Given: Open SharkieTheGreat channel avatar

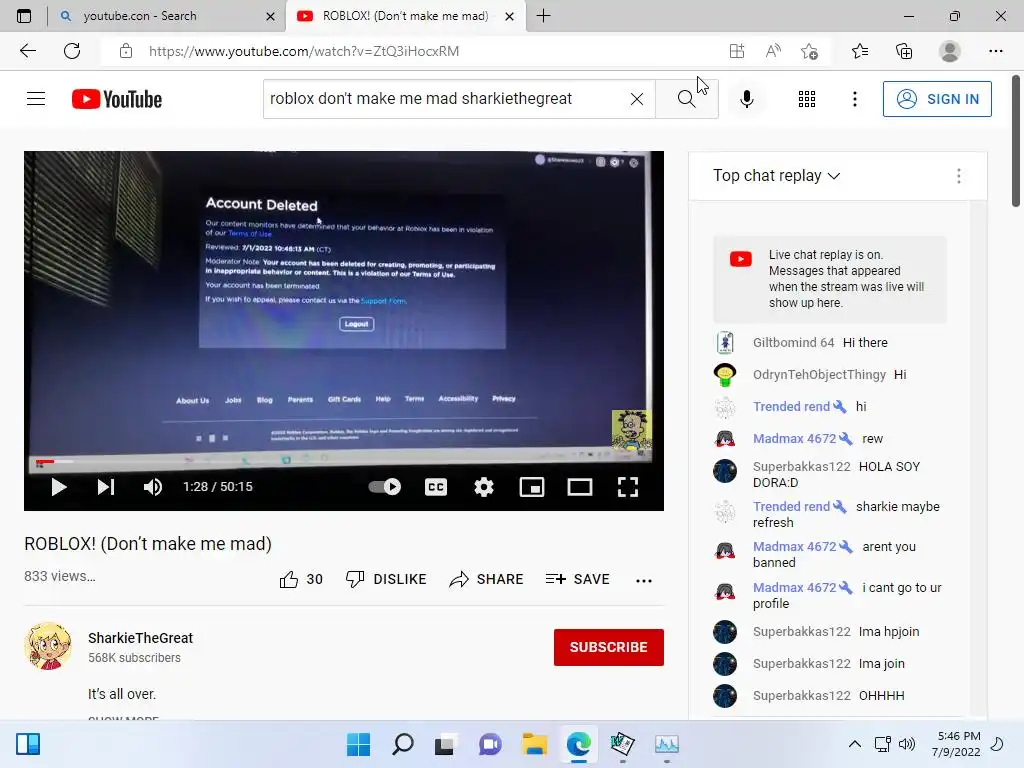Looking at the screenshot, I should (48, 646).
